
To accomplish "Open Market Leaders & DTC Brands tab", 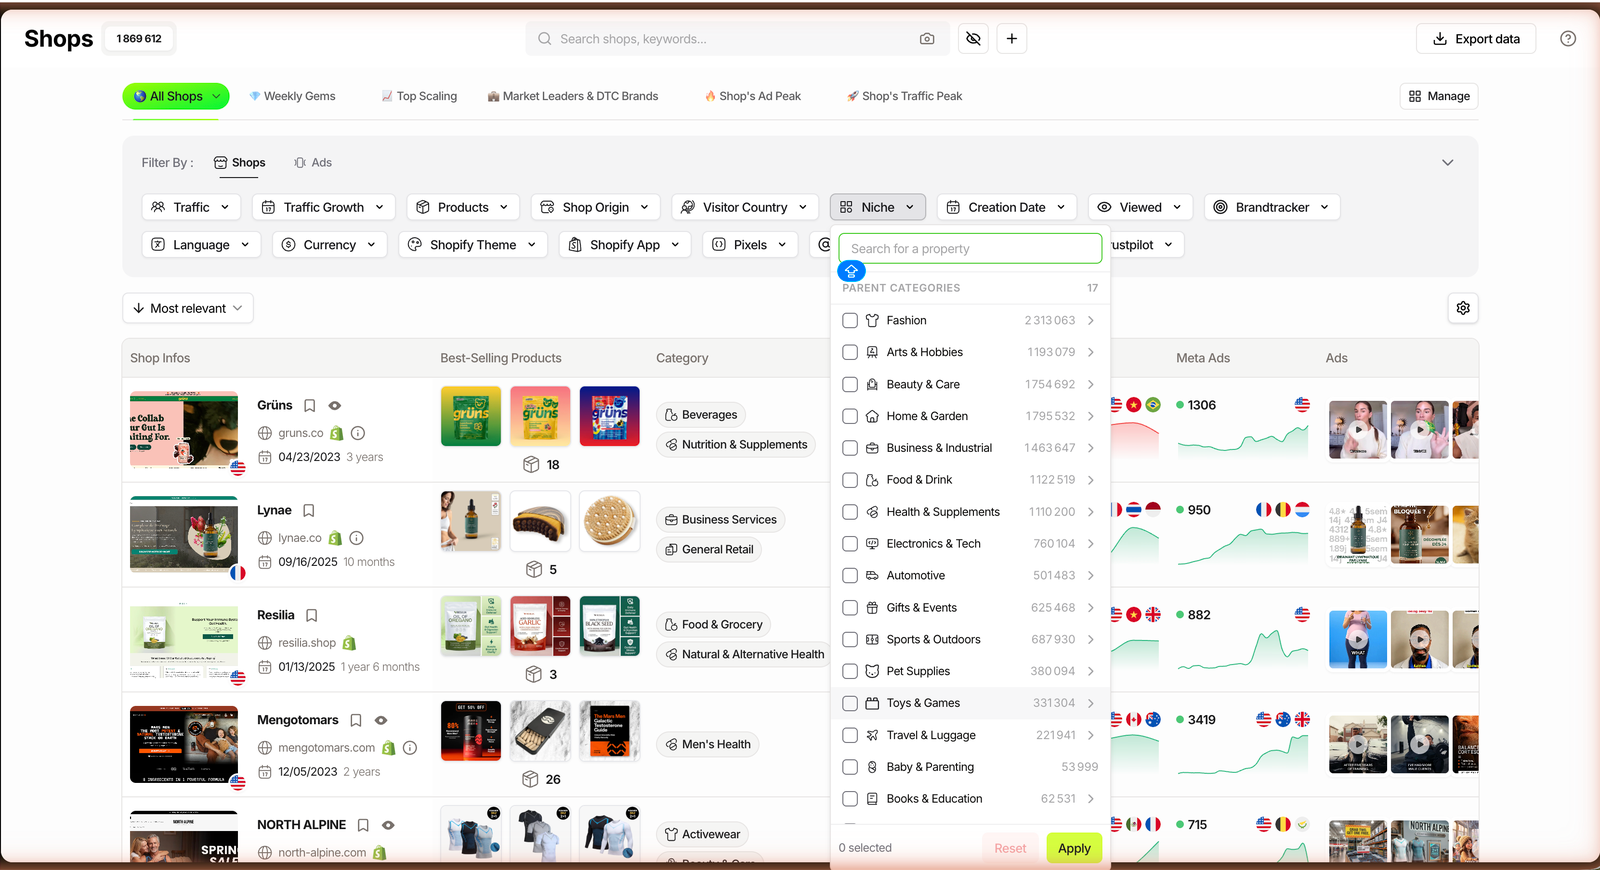I will 573,96.
